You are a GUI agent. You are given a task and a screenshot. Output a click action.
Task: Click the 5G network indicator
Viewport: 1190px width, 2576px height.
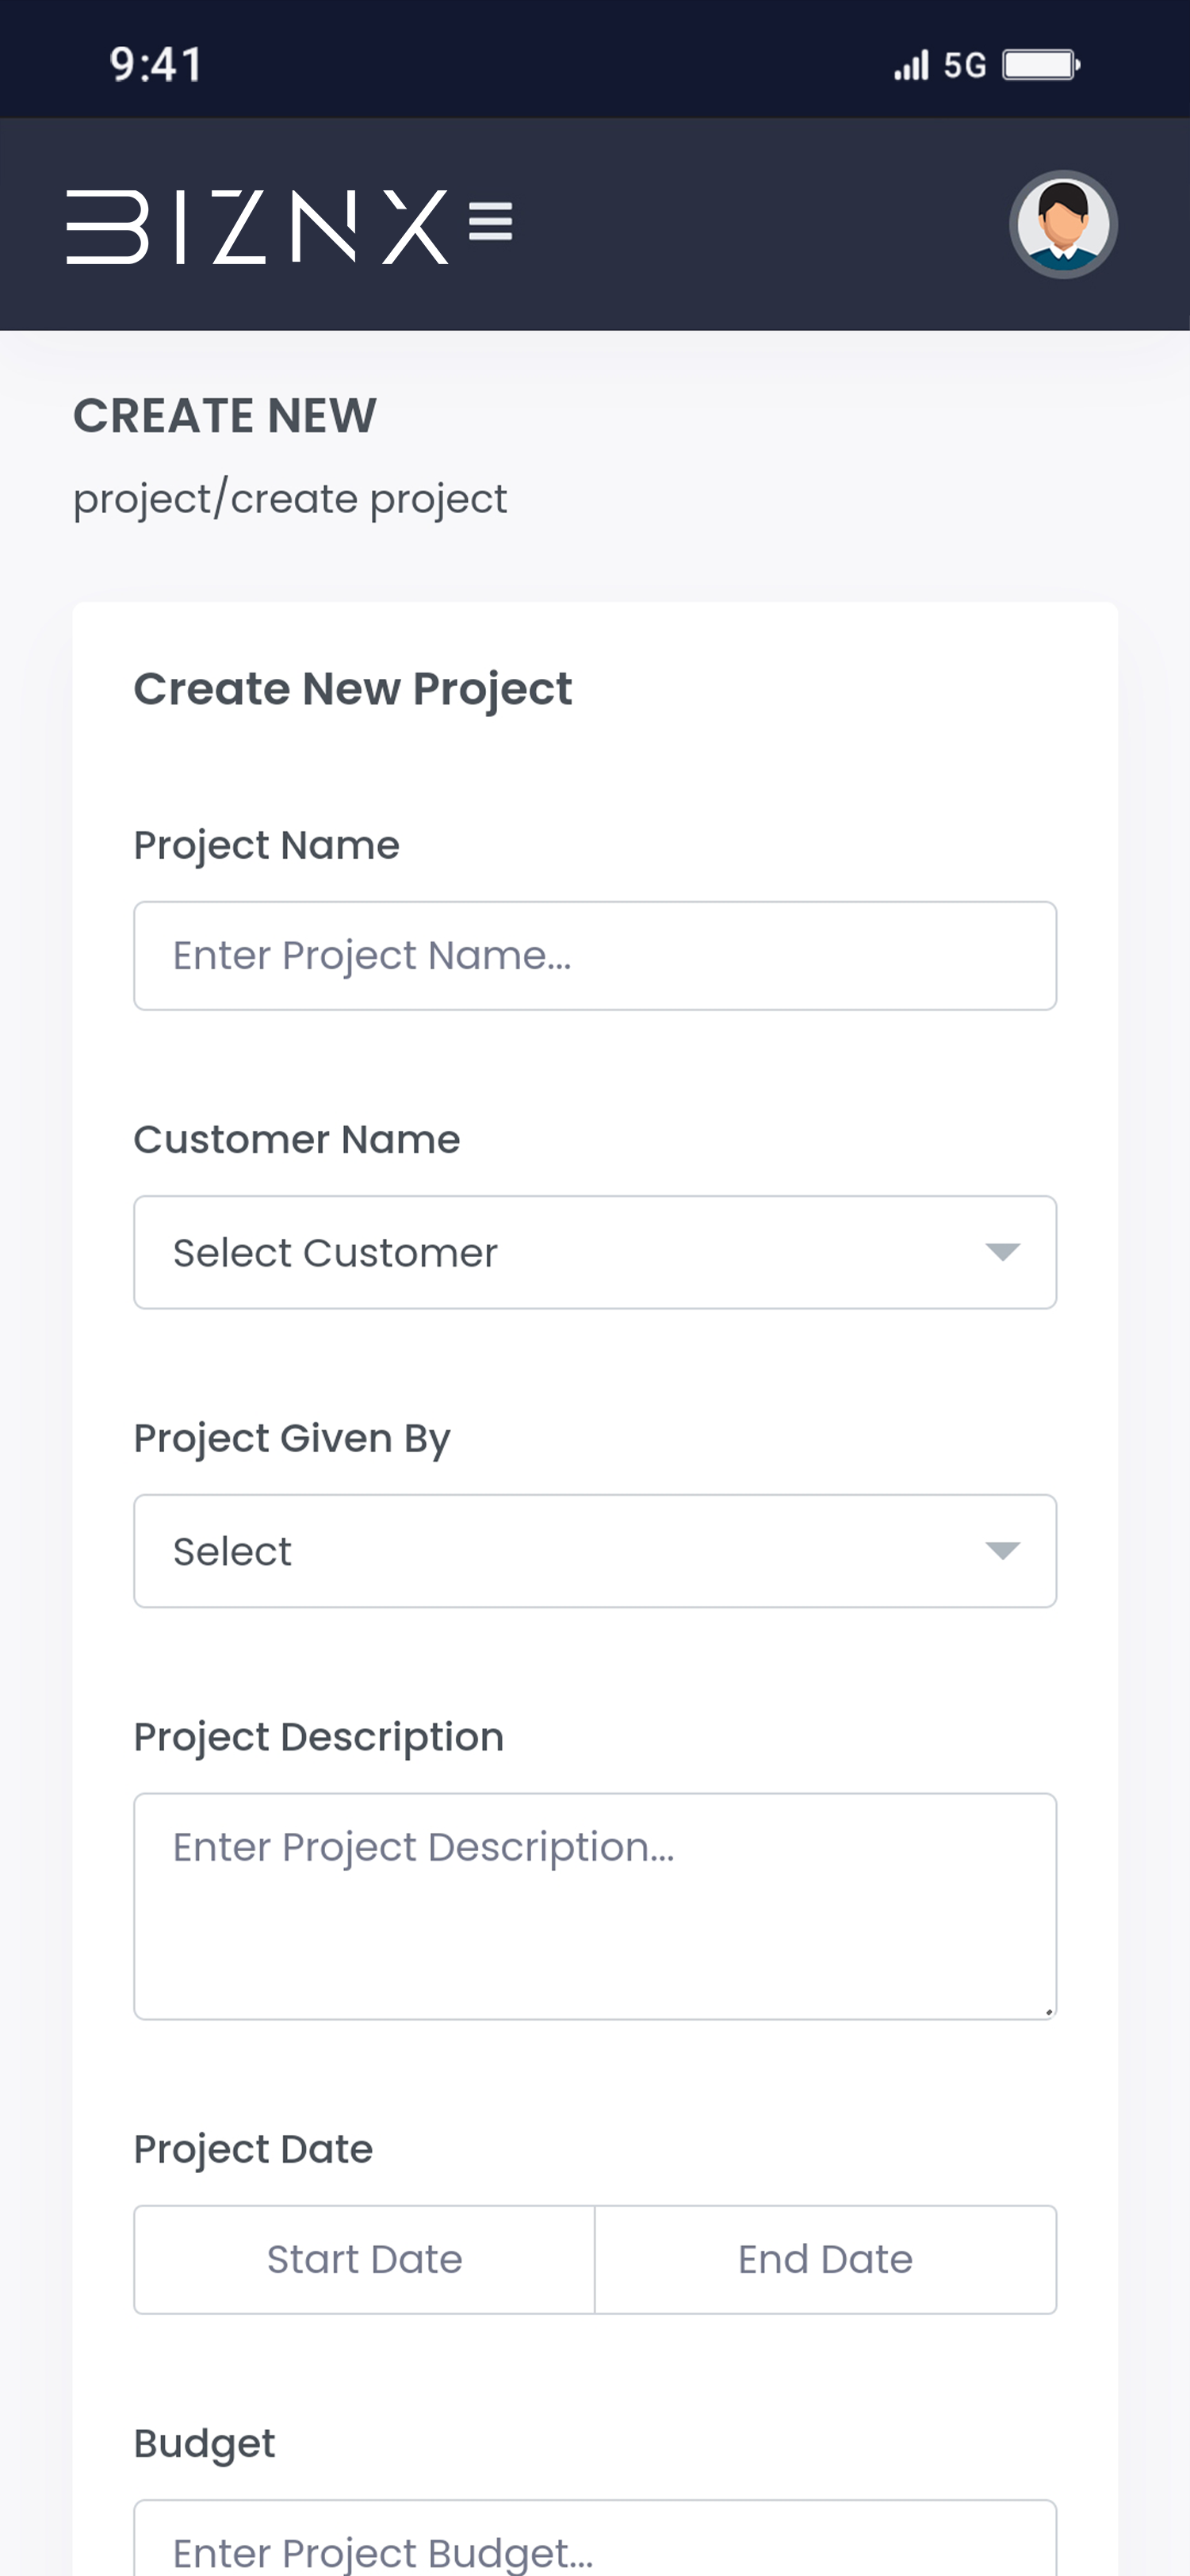pos(965,66)
